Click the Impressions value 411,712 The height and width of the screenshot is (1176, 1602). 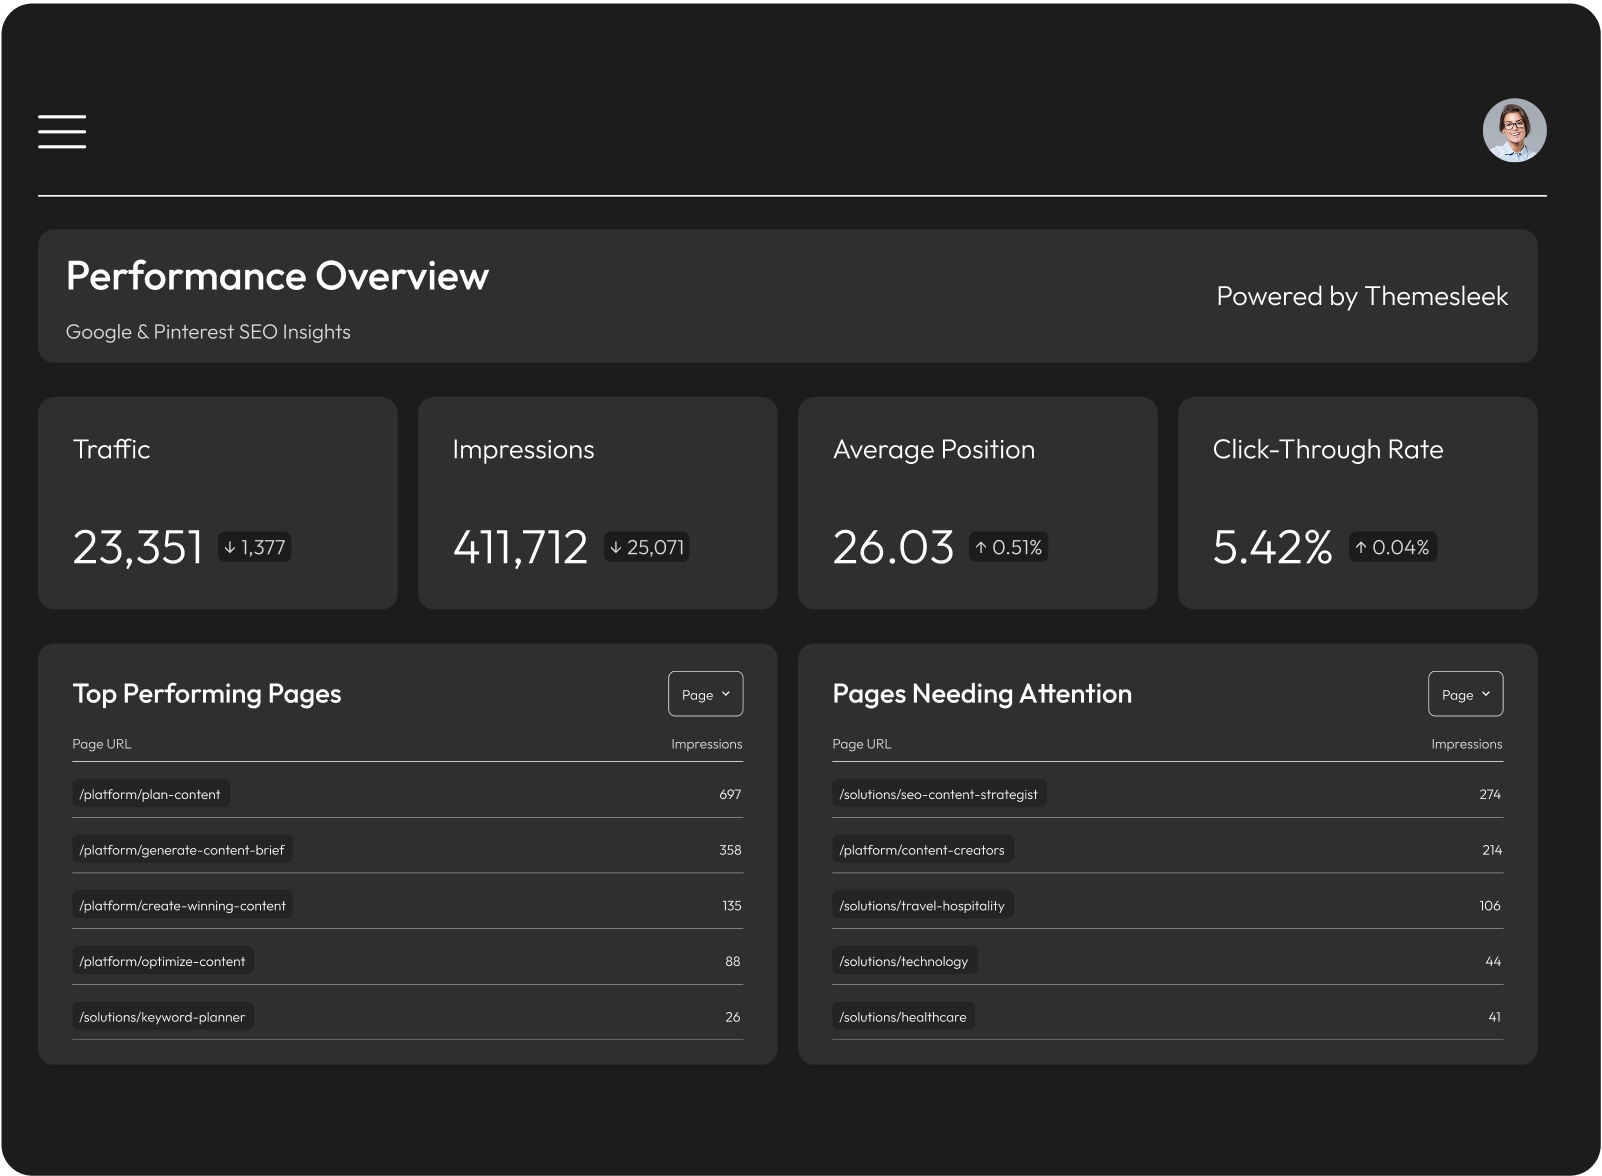pos(520,547)
